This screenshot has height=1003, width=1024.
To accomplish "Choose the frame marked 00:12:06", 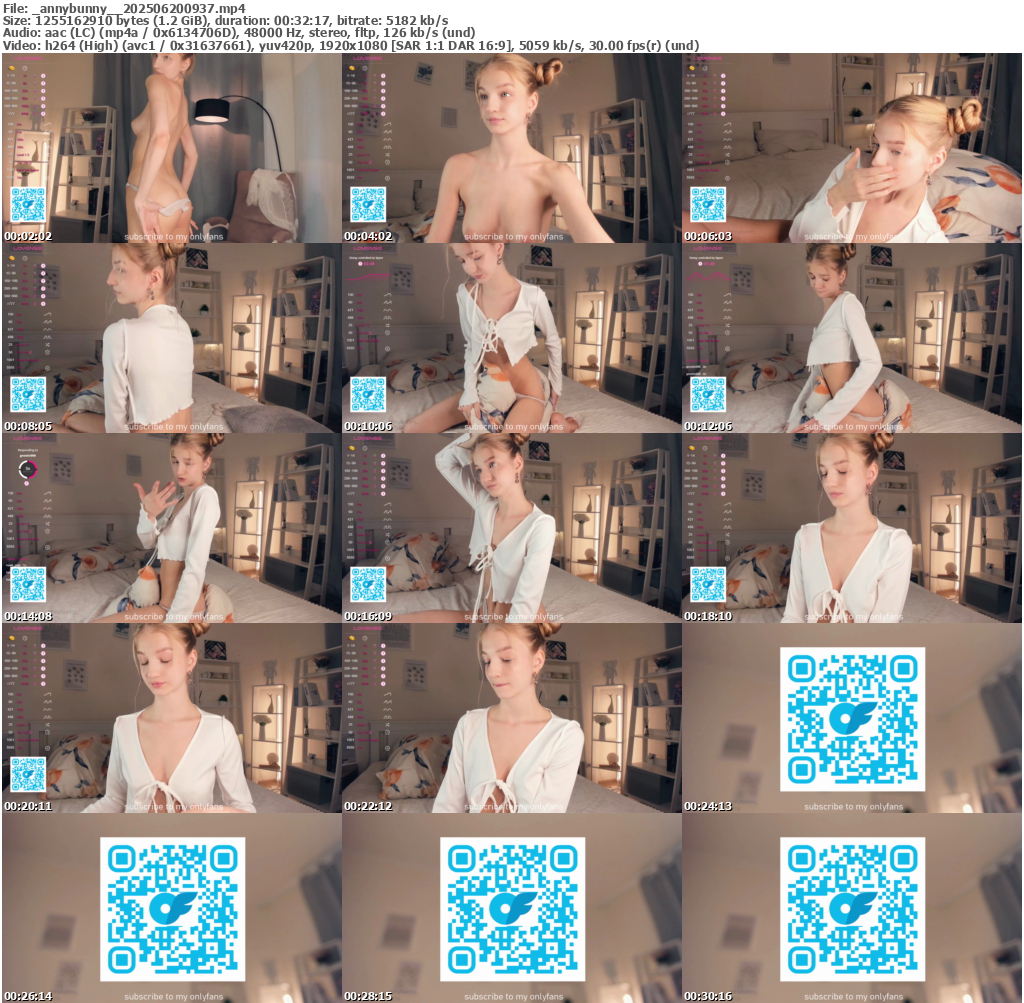I will [x=852, y=338].
